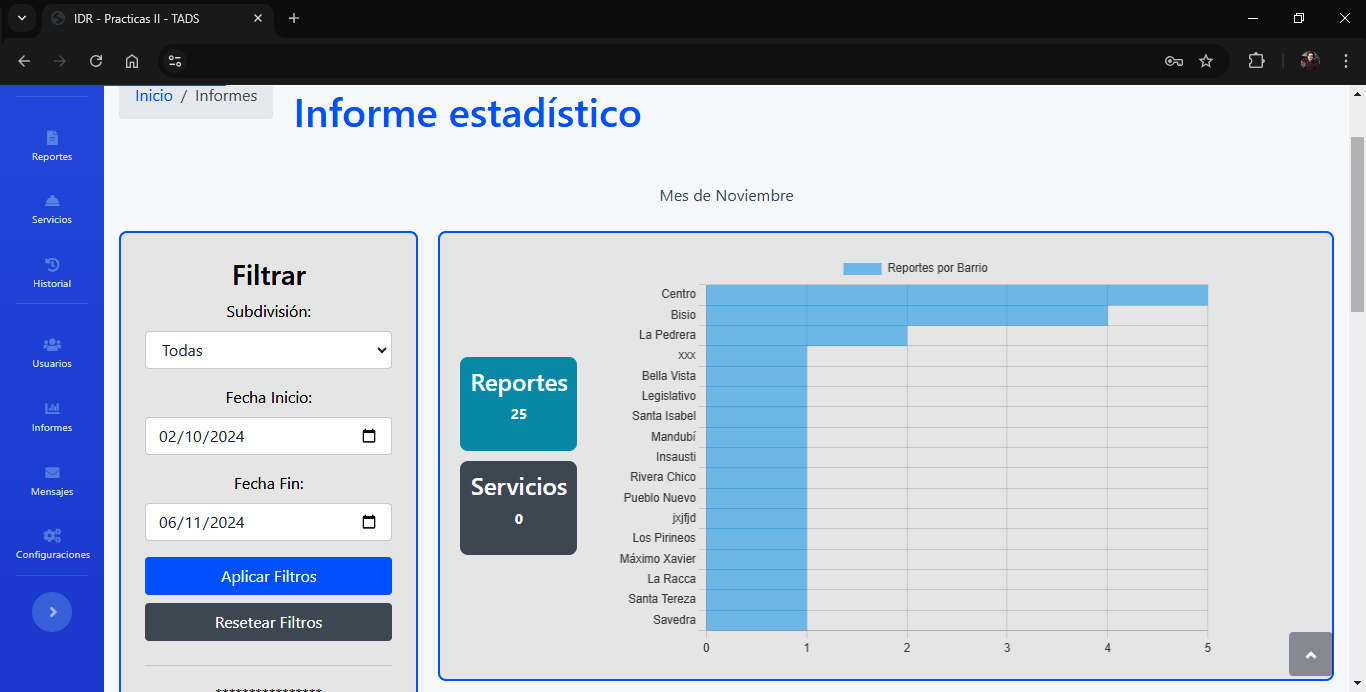Viewport: 1366px width, 692px height.
Task: Click Resetear Filtros button
Action: click(268, 622)
